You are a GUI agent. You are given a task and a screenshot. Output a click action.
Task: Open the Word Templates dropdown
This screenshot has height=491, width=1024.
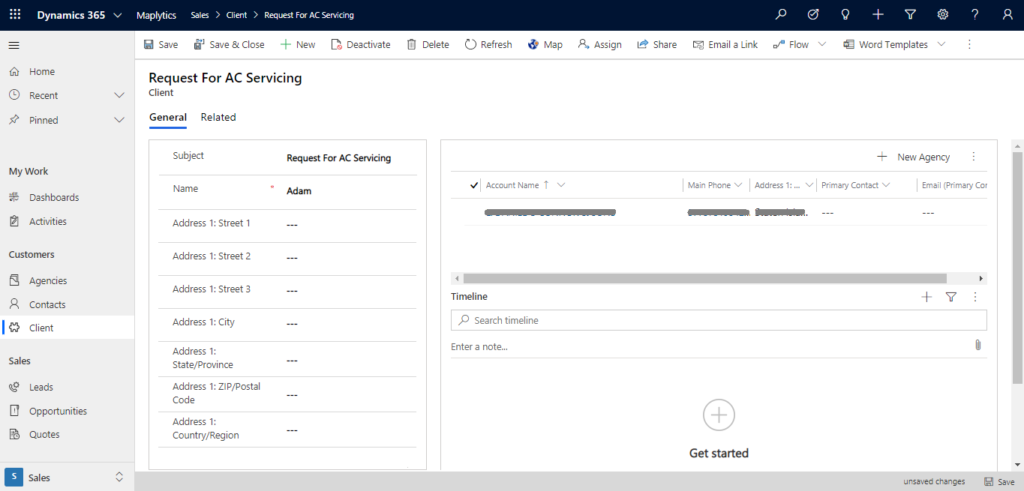click(x=941, y=45)
